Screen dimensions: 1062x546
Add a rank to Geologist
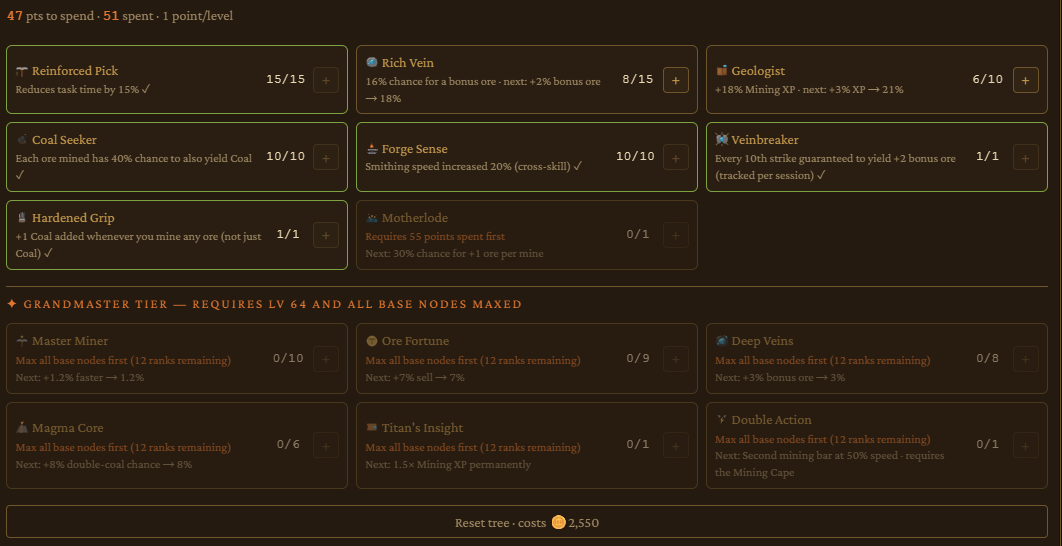coord(1025,80)
